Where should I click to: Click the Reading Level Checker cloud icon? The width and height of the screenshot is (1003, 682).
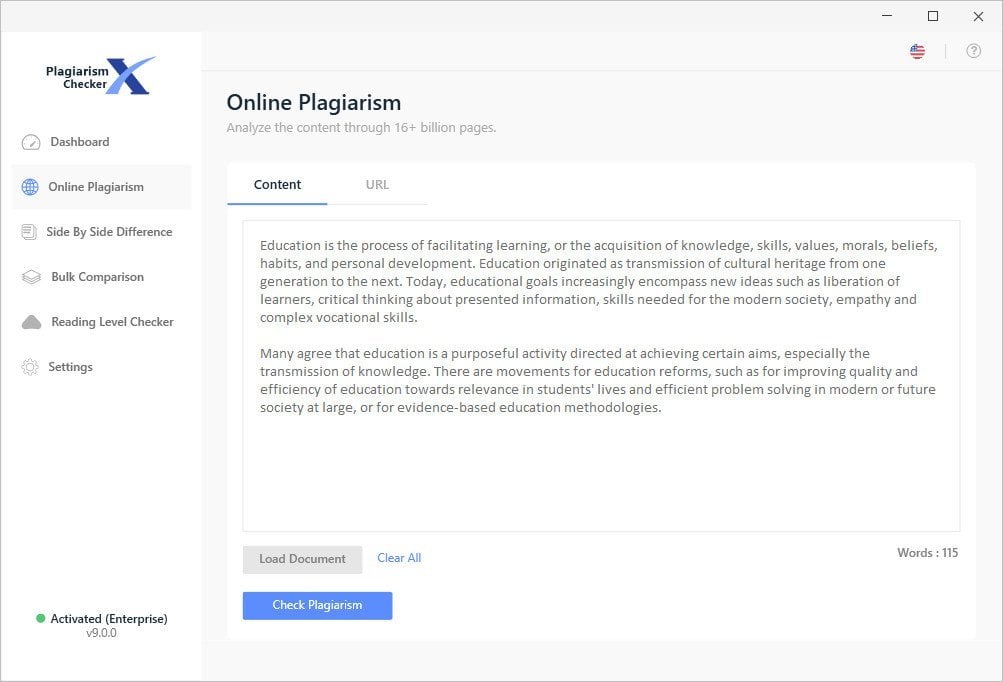pyautogui.click(x=32, y=322)
